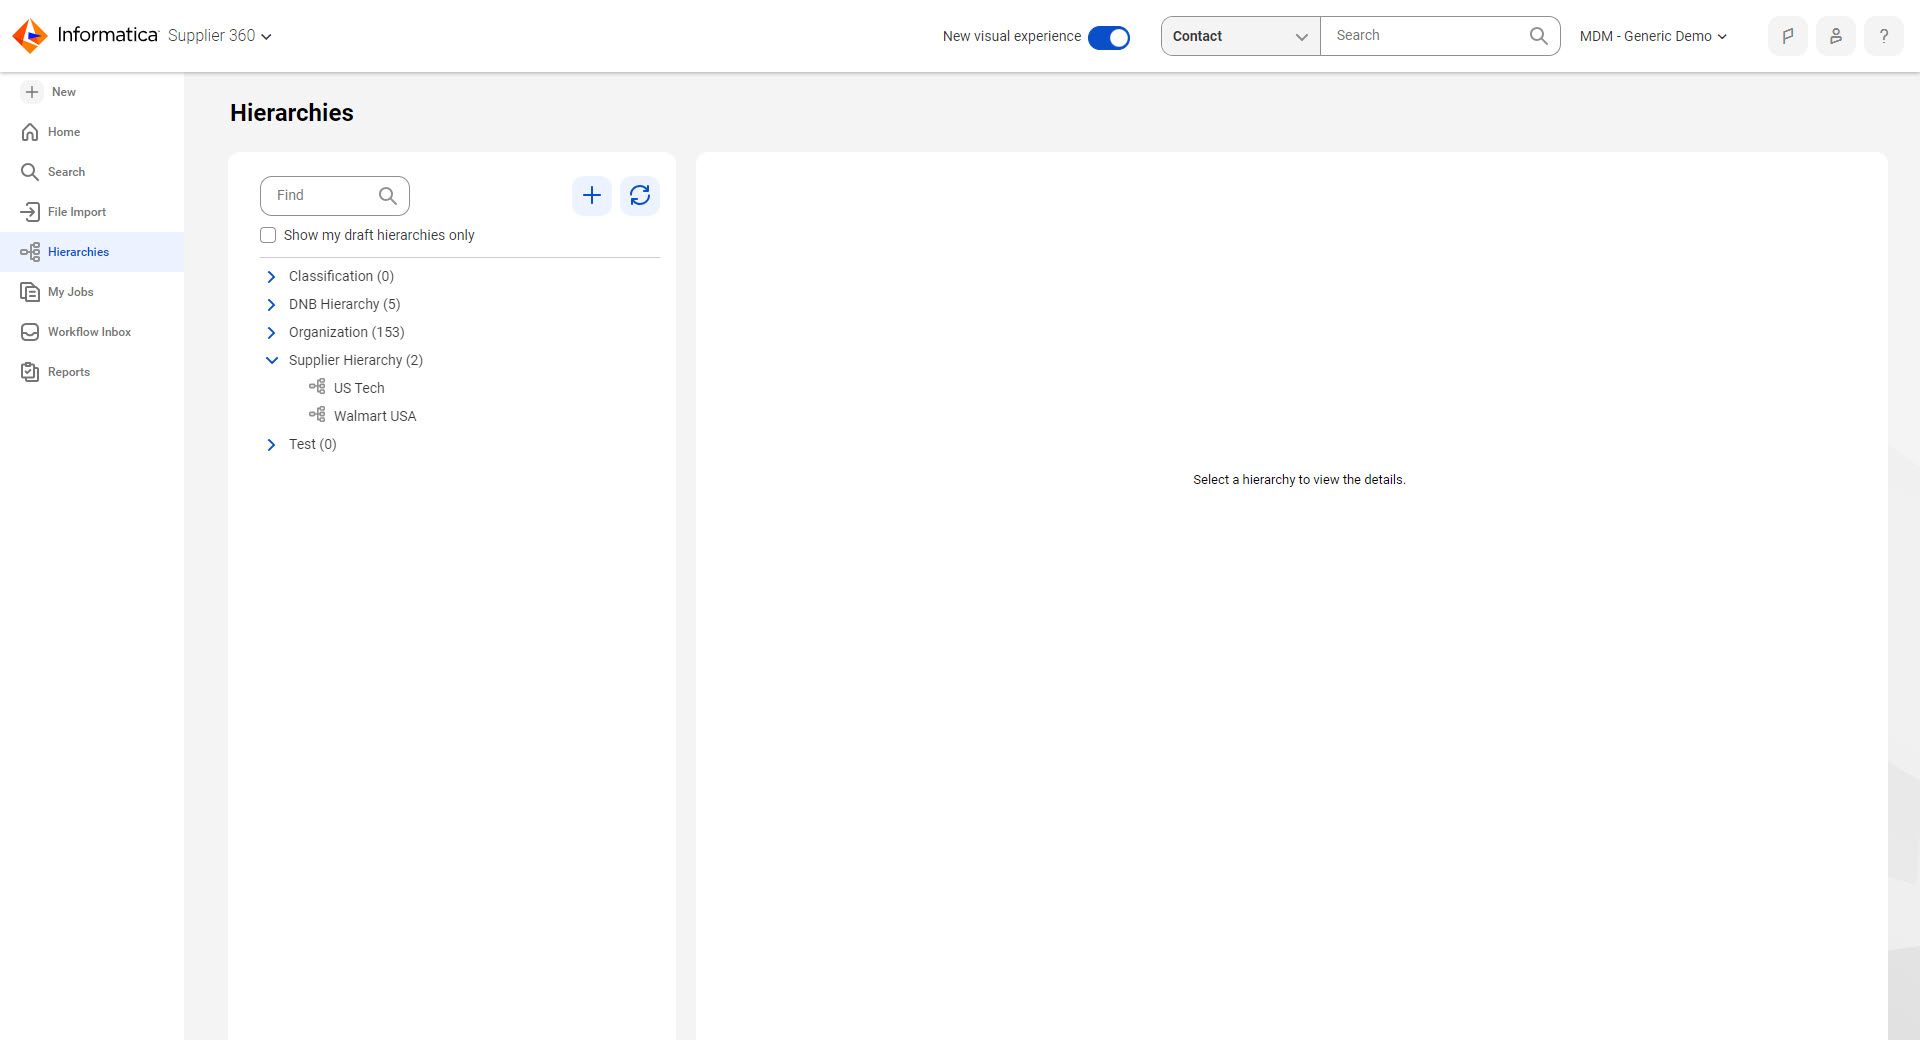Select the Supplier Hierarchy (2) label

[x=355, y=360]
